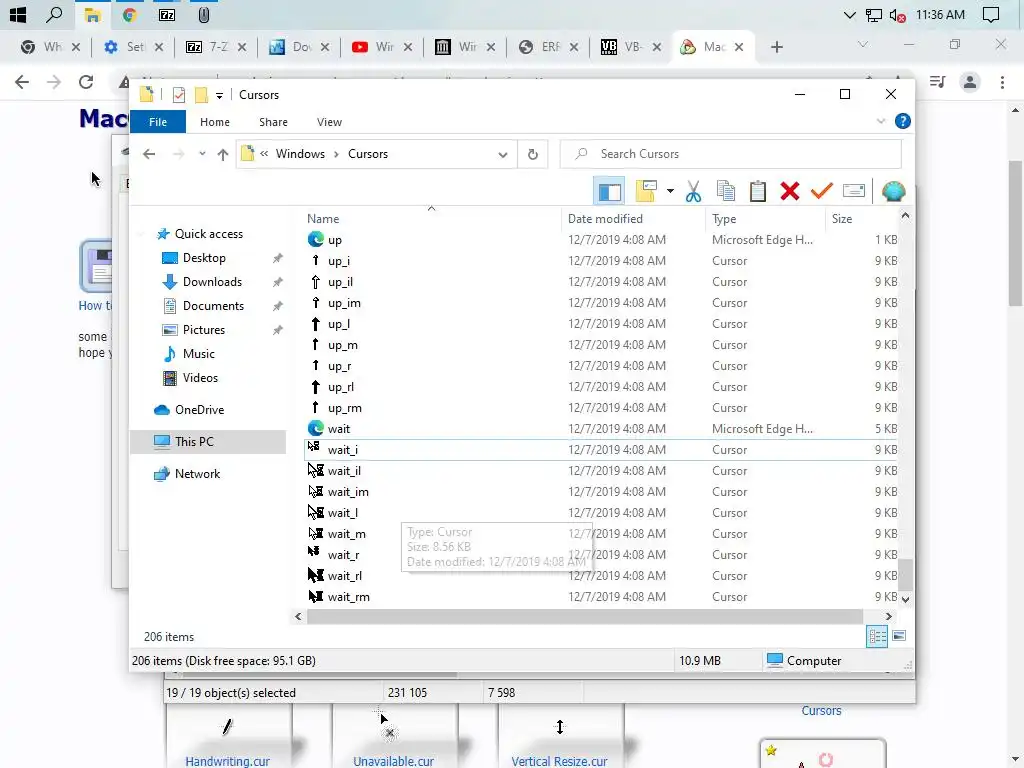Image resolution: width=1024 pixels, height=768 pixels.
Task: Open the blue help question mark
Action: coord(903,121)
